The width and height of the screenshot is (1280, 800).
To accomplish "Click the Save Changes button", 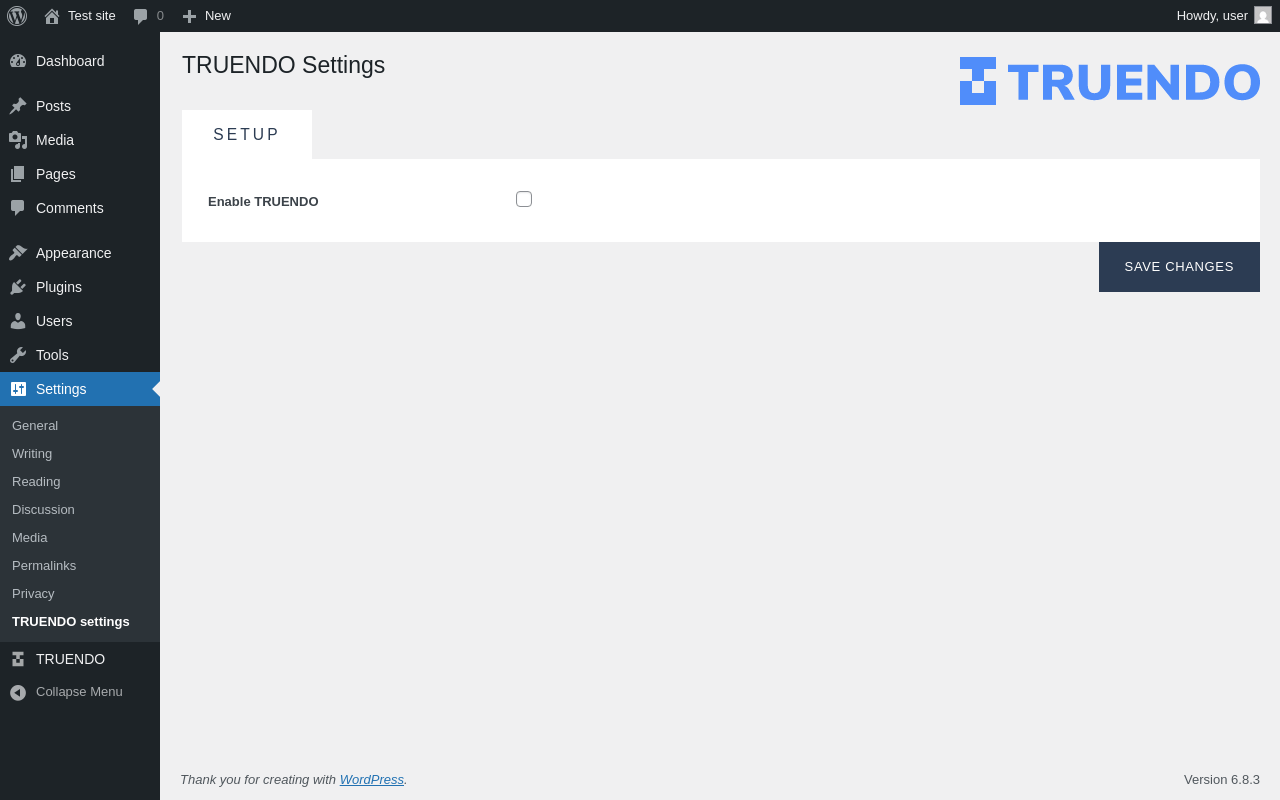I will [1179, 267].
